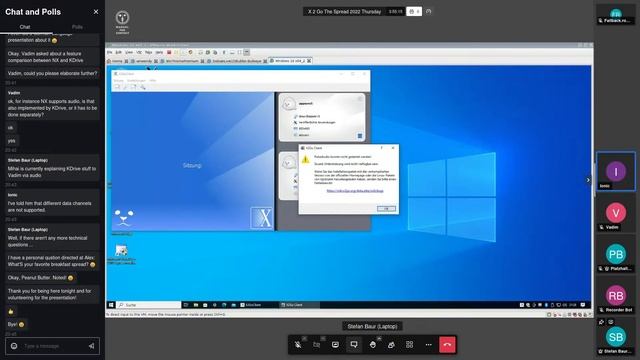Switch to the Polls tab
This screenshot has width=640, height=360.
[x=77, y=27]
